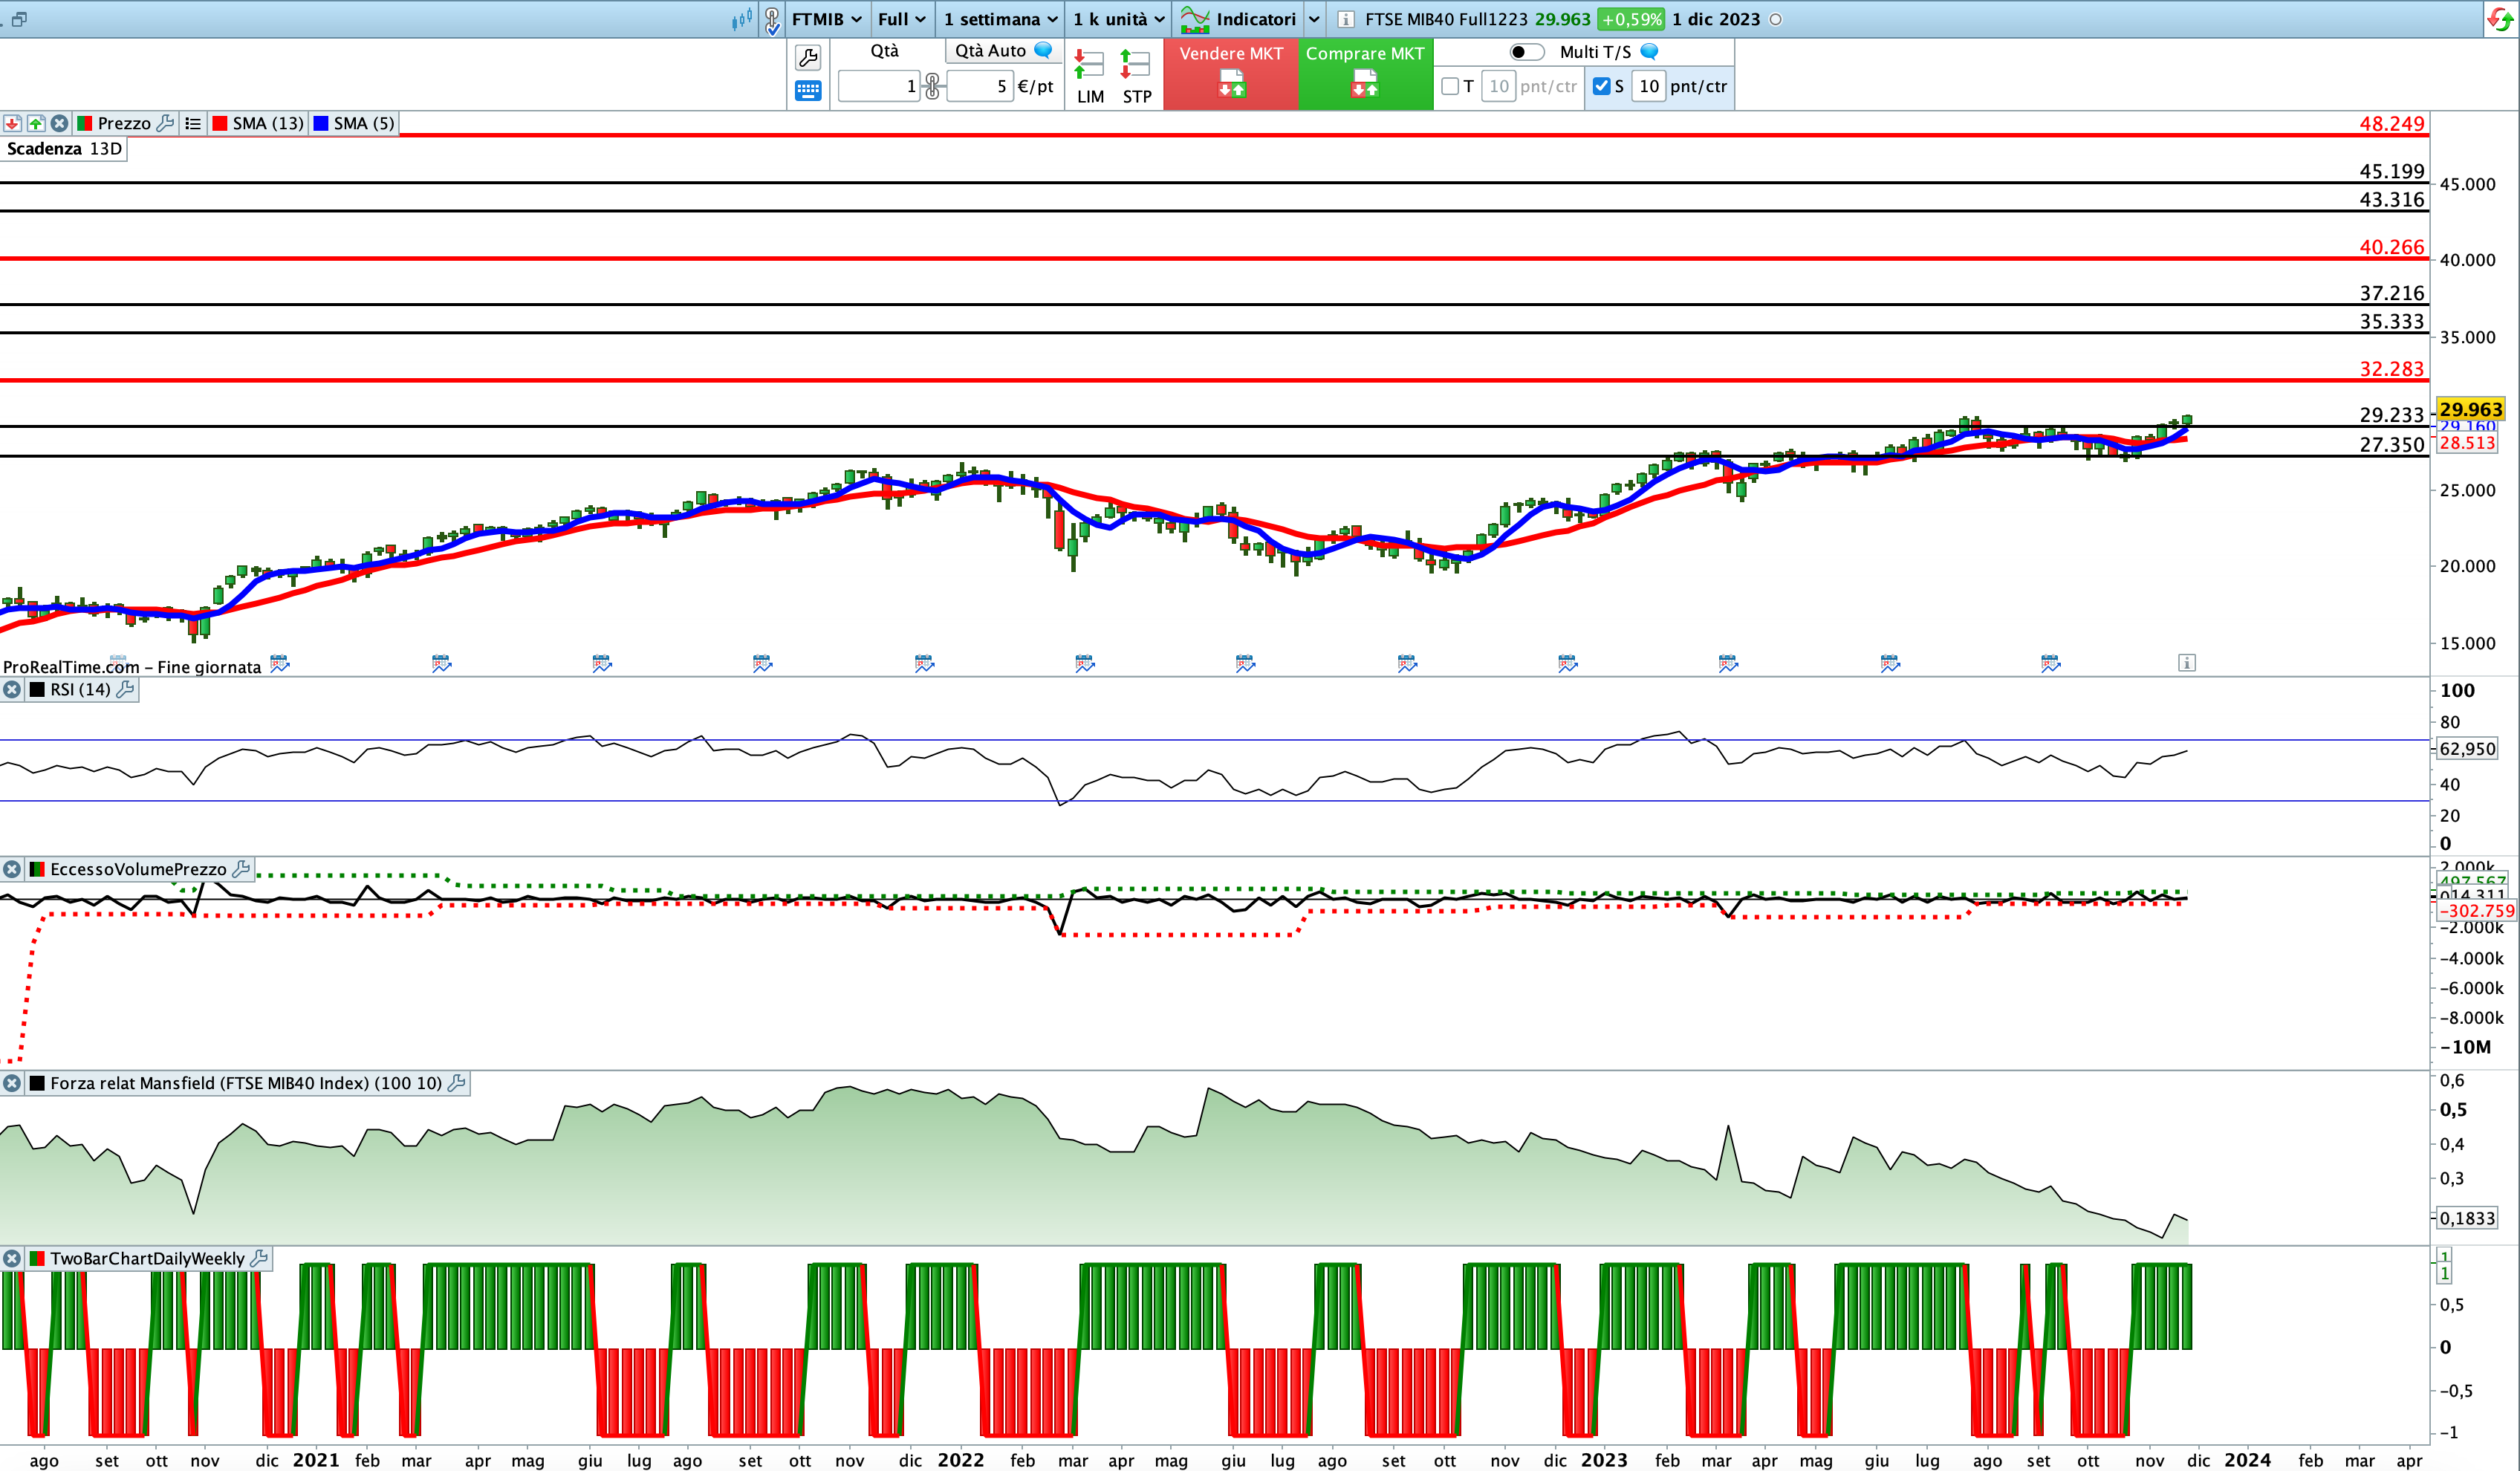Close the RSI (14) panel

(x=12, y=689)
